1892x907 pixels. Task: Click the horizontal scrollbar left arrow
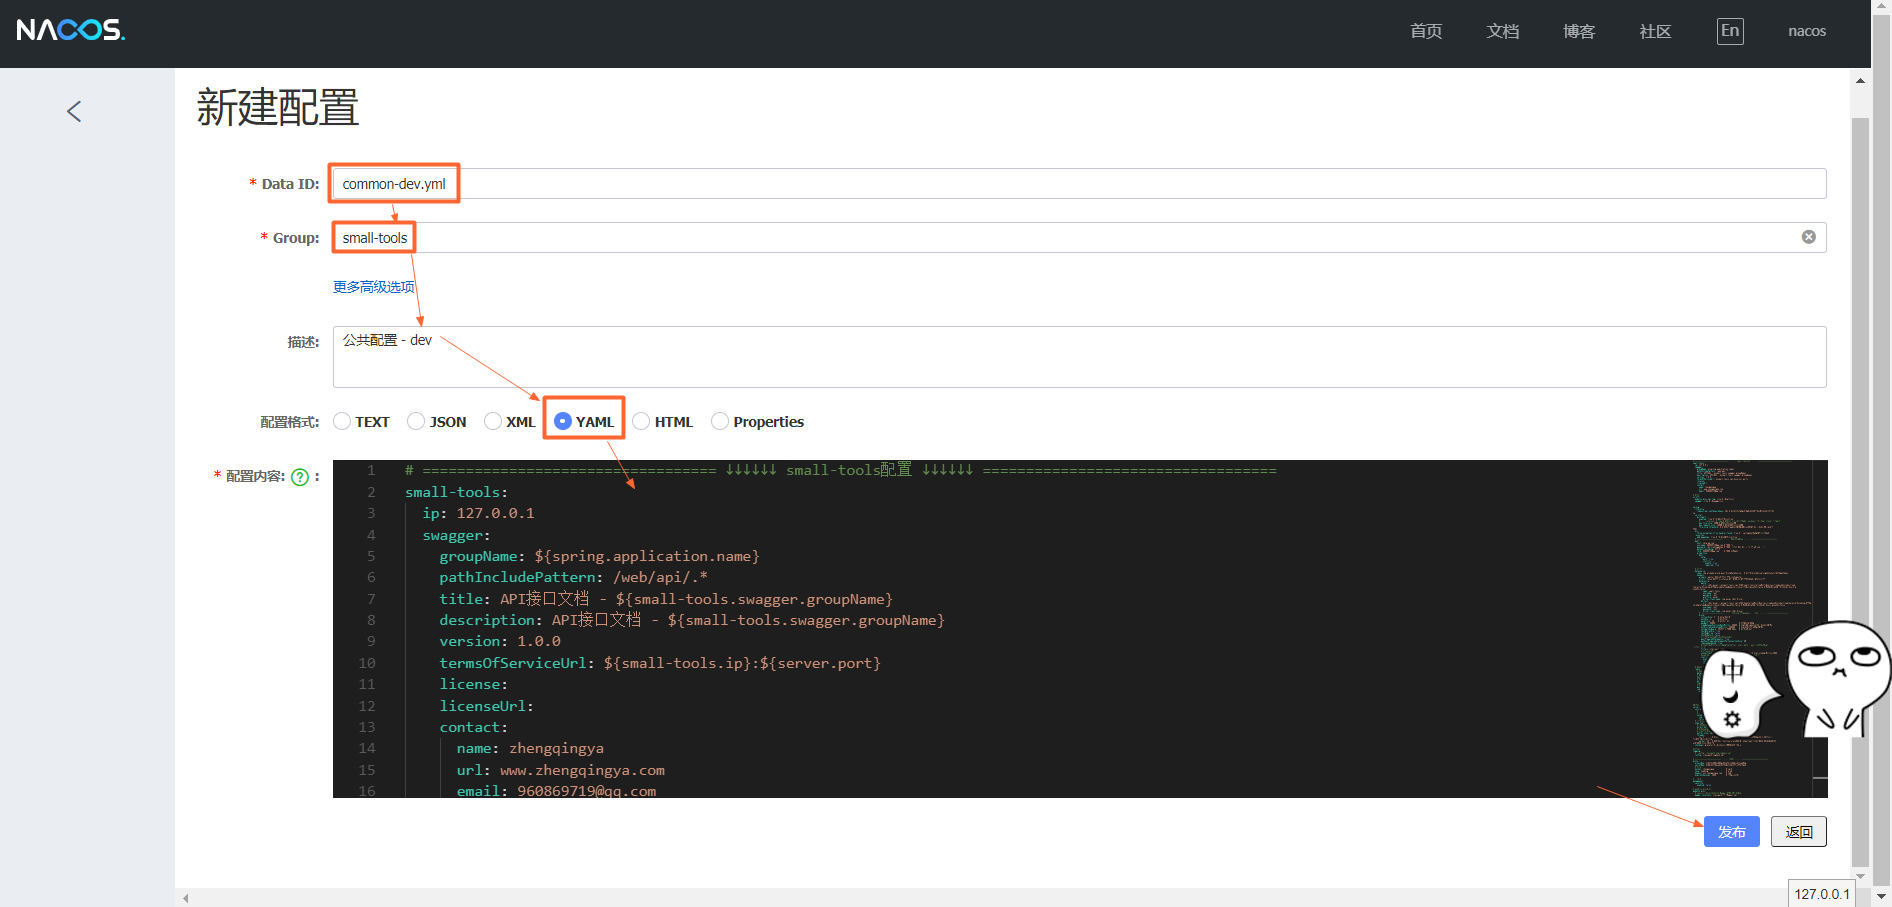point(186,898)
